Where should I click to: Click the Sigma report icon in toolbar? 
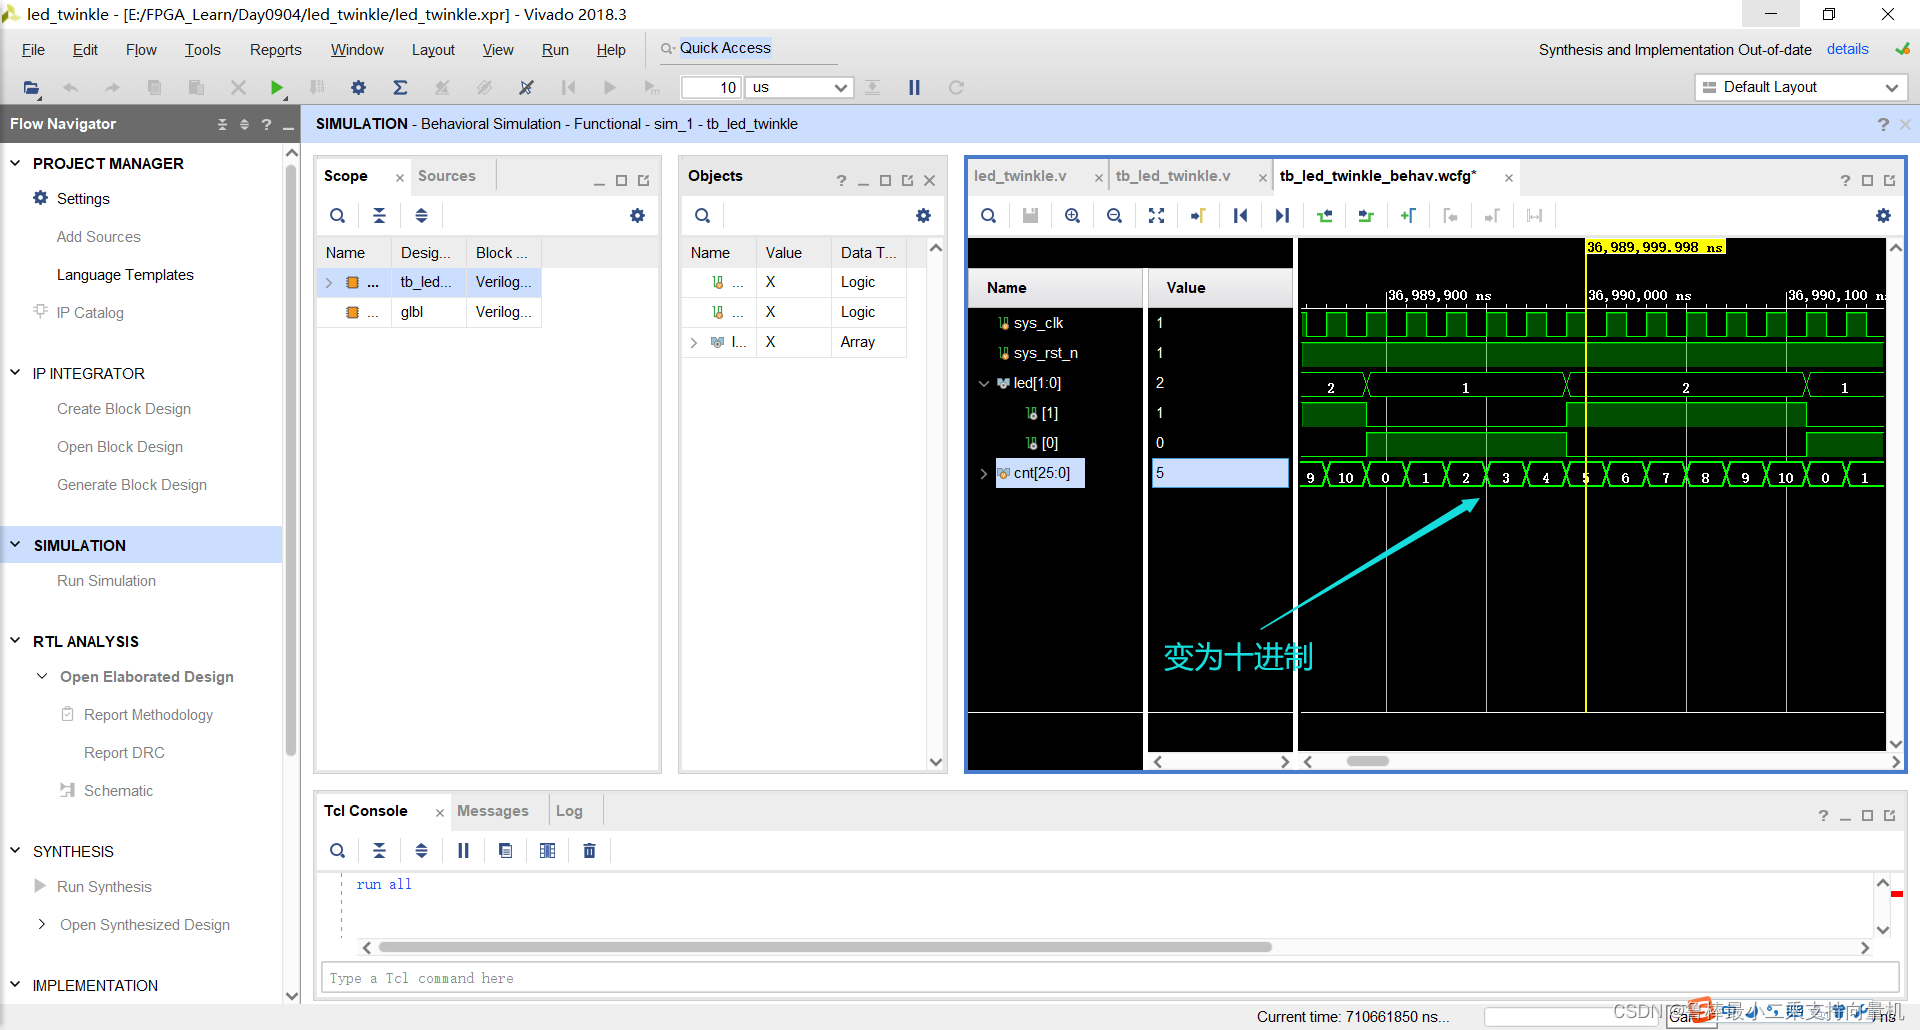400,88
